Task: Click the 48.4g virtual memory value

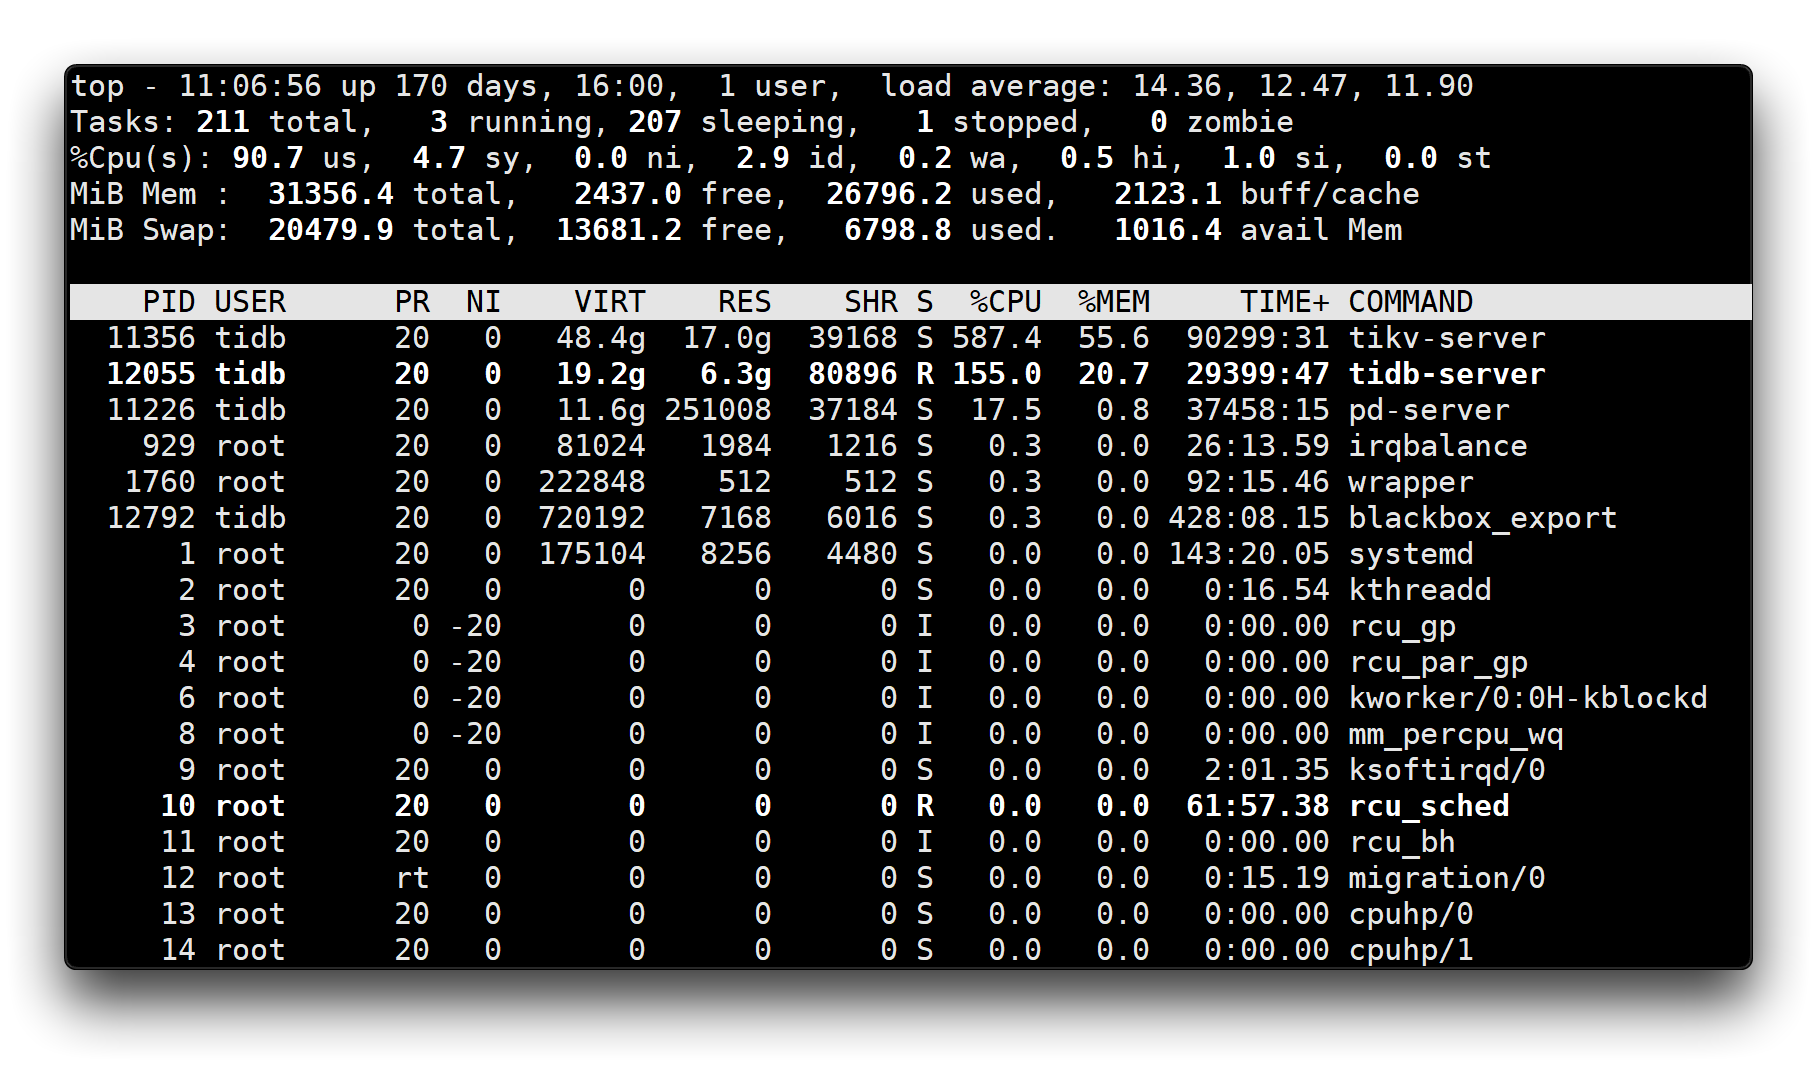Action: coord(601,338)
